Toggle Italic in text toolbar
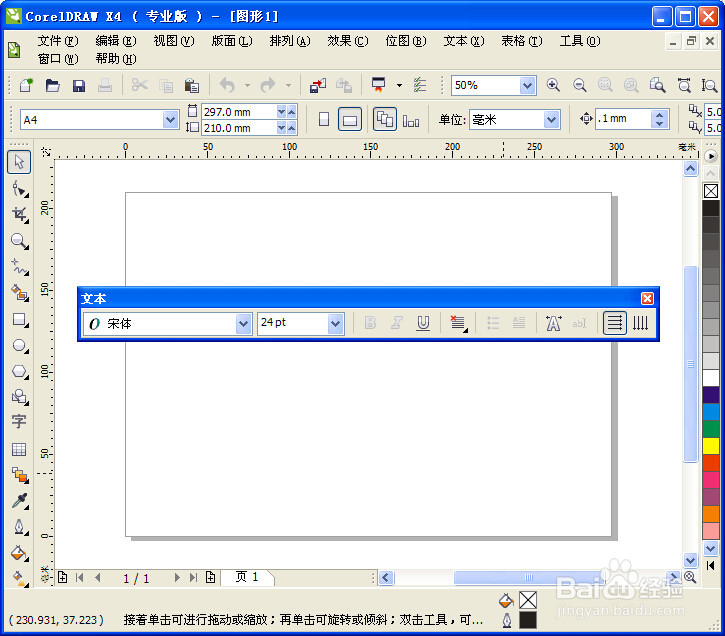725x636 pixels. (x=396, y=323)
